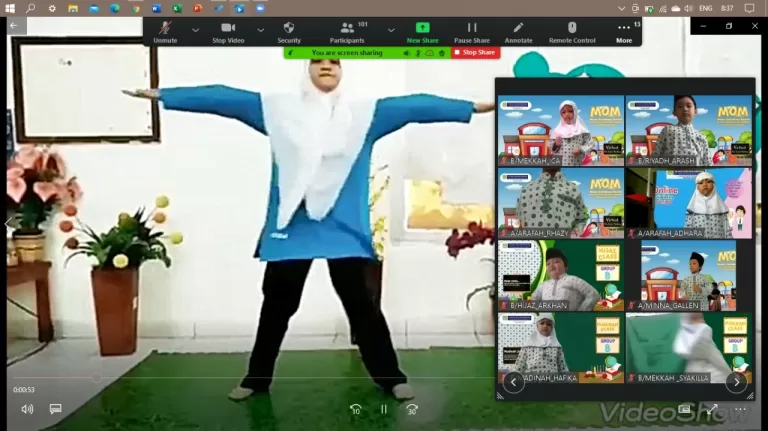Expand arrow next to Participants
This screenshot has width=768, height=431.
pyautogui.click(x=391, y=30)
